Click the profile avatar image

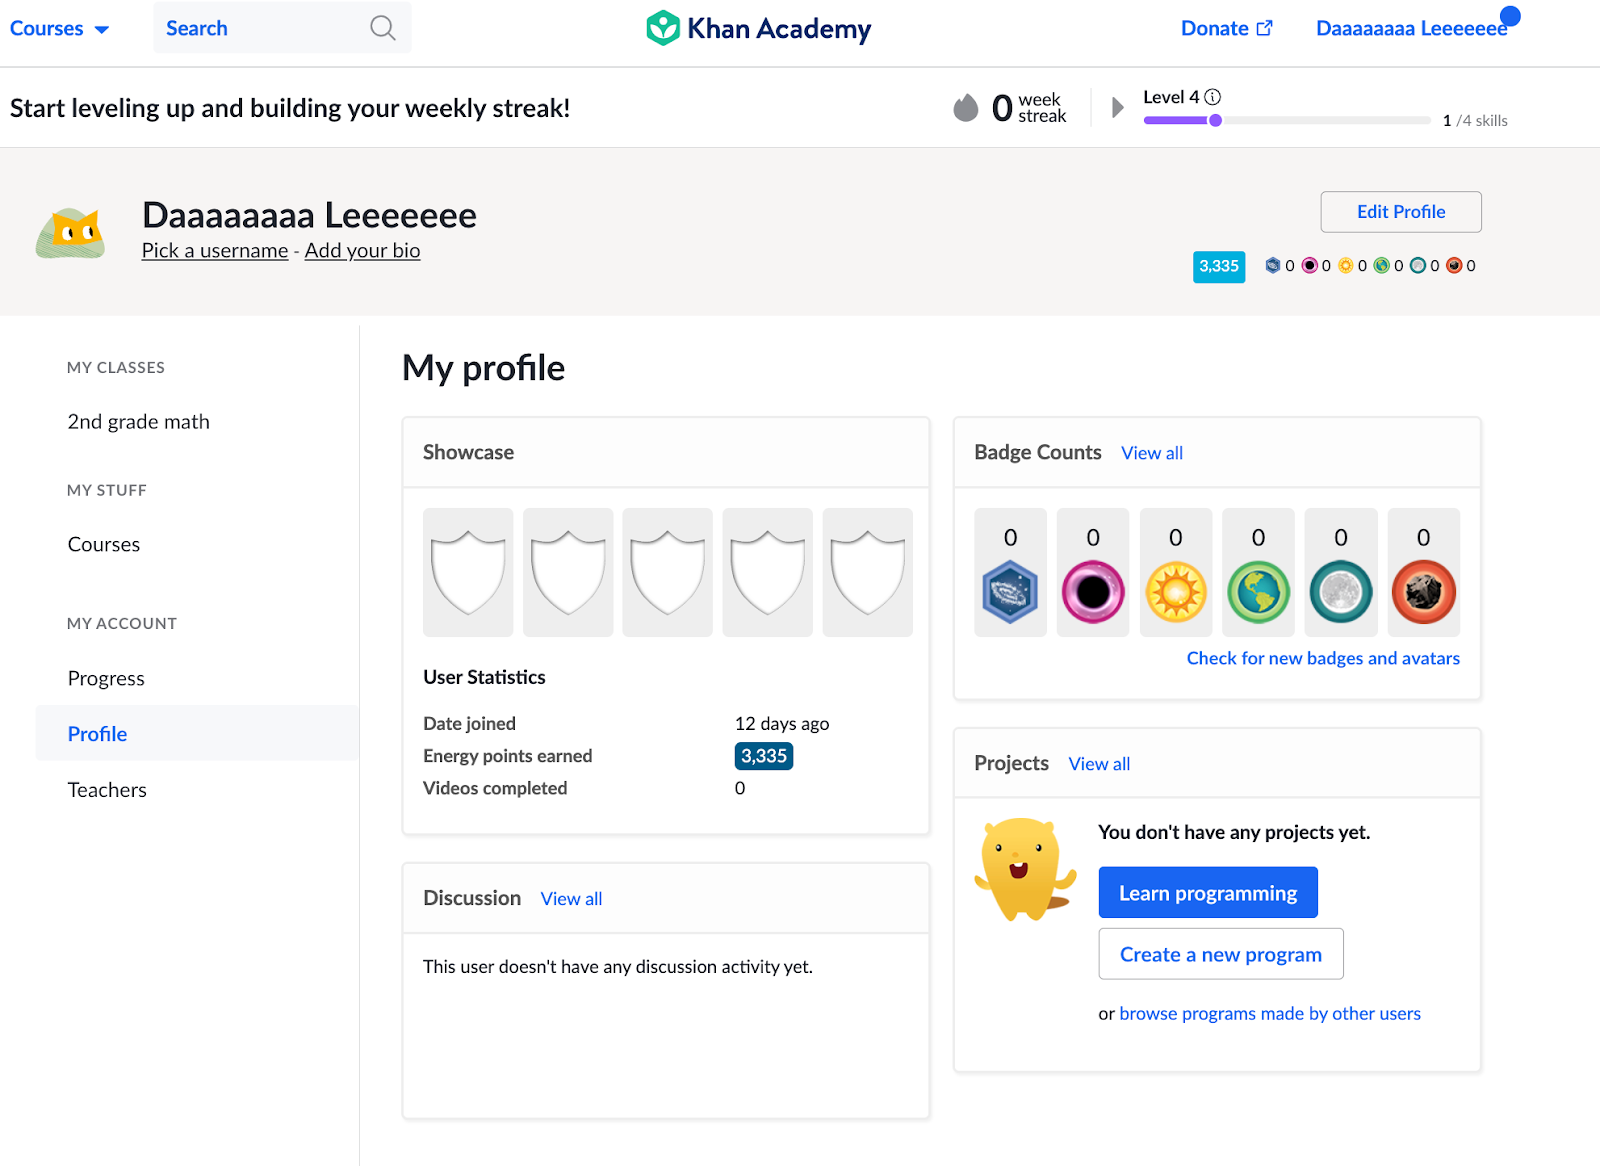pyautogui.click(x=70, y=233)
